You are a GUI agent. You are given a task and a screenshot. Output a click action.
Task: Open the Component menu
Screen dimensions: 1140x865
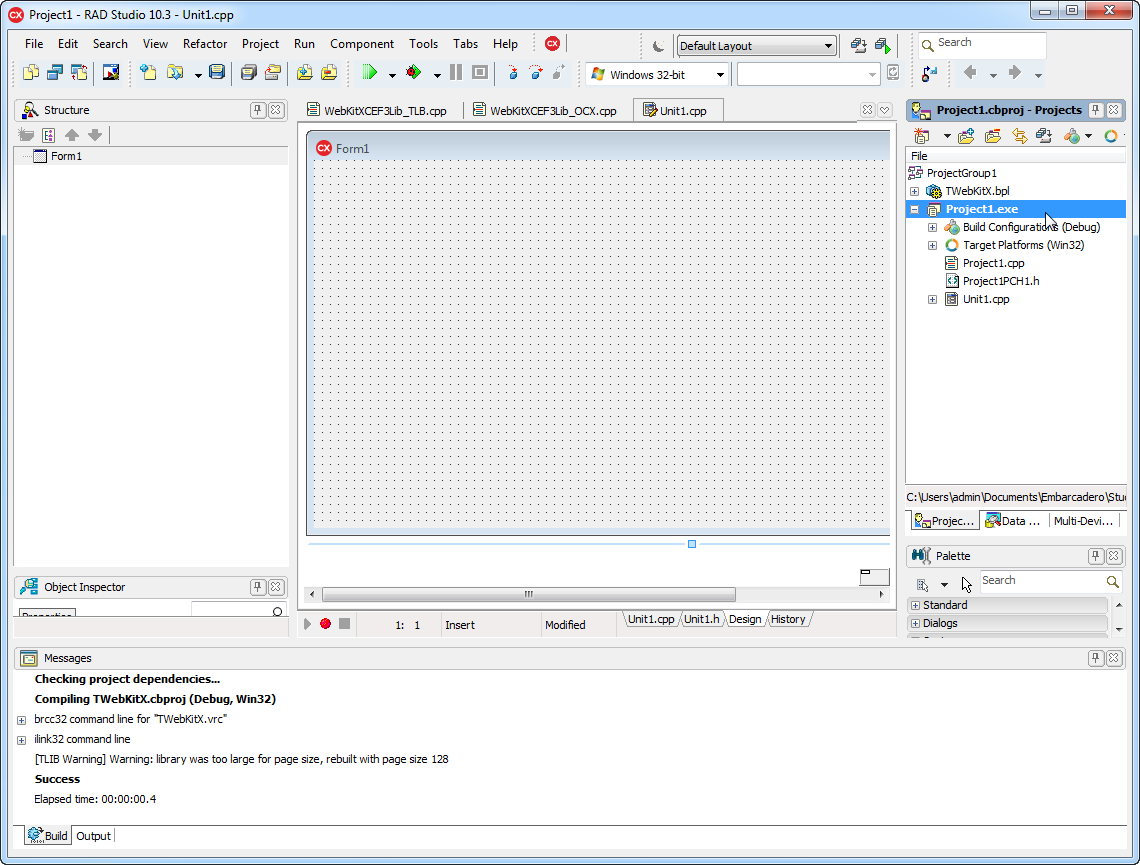pyautogui.click(x=362, y=44)
